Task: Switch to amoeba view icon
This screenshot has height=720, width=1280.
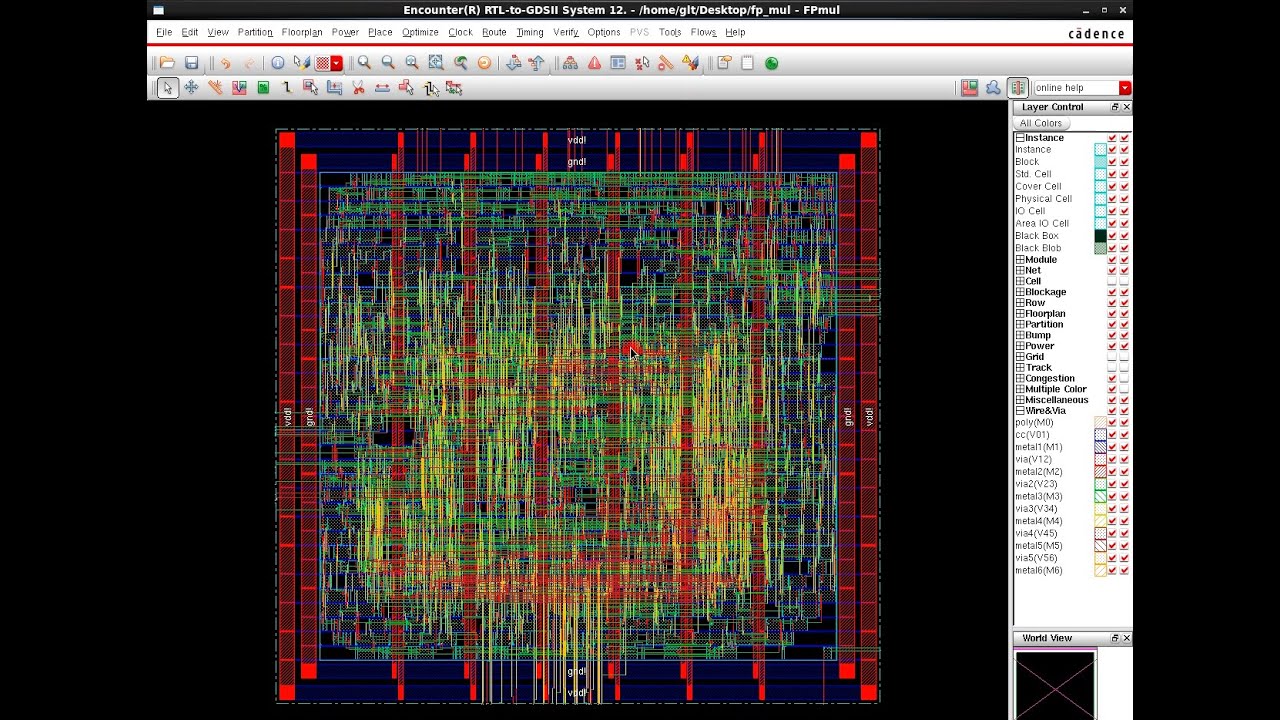Action: 993,88
